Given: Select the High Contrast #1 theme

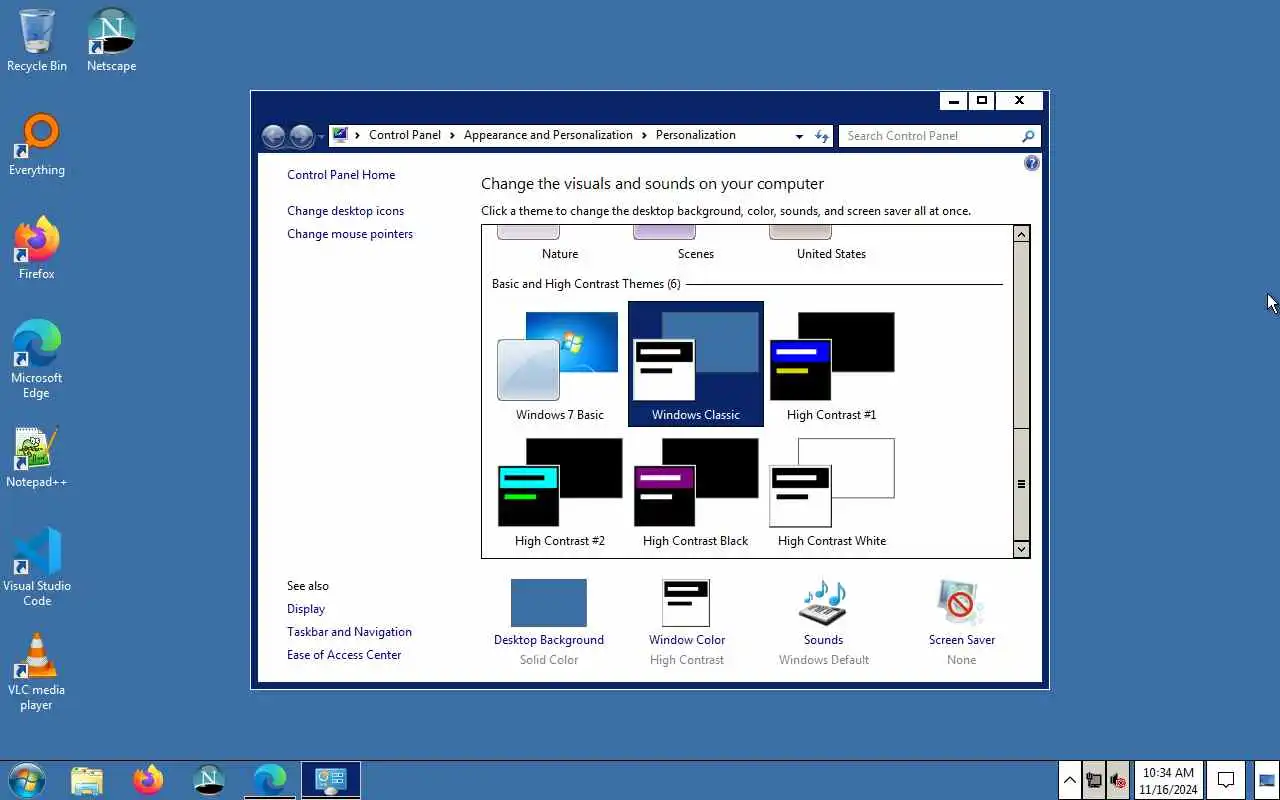Looking at the screenshot, I should click(x=831, y=364).
